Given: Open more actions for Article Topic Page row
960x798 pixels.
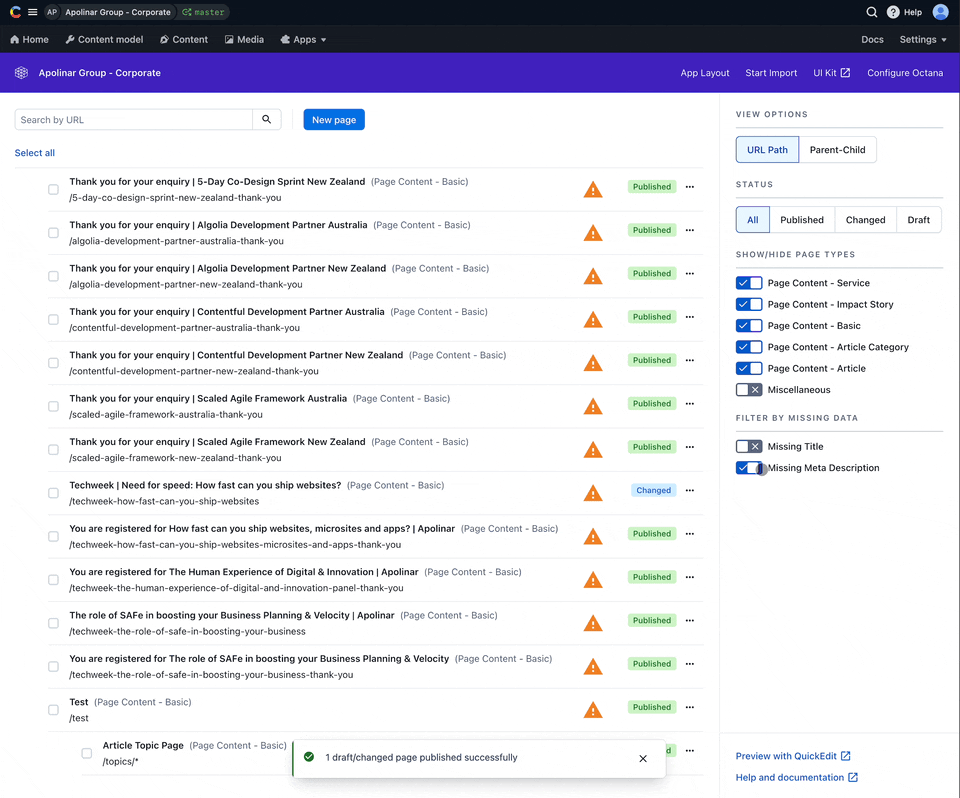Looking at the screenshot, I should point(690,751).
